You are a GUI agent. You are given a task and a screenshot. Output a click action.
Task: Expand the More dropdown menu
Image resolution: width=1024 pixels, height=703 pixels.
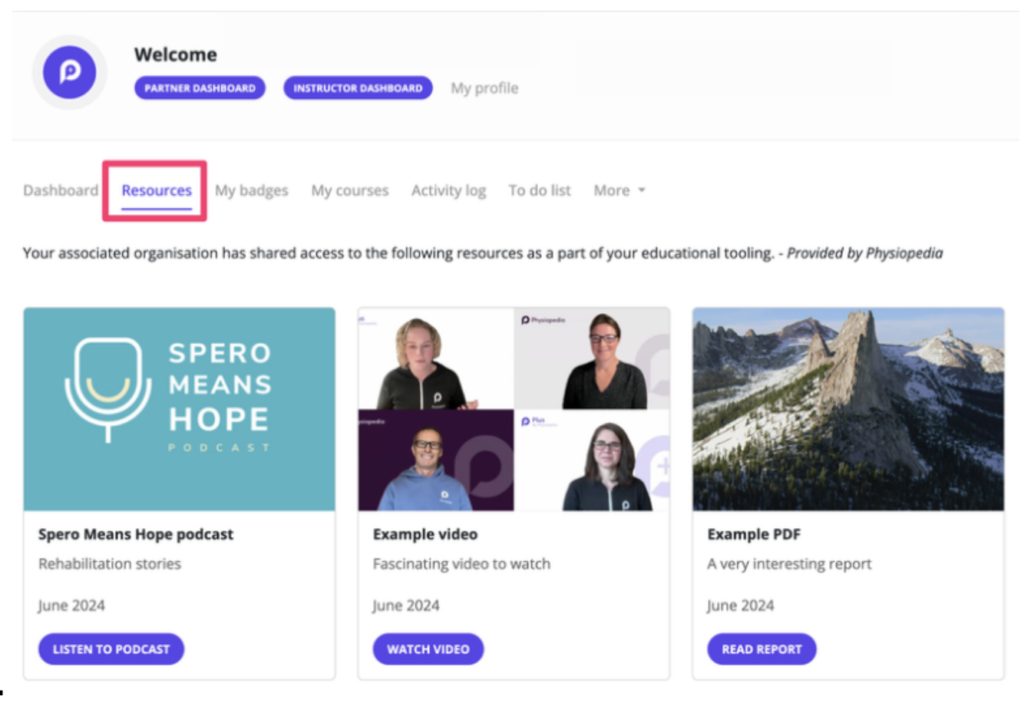(x=619, y=190)
